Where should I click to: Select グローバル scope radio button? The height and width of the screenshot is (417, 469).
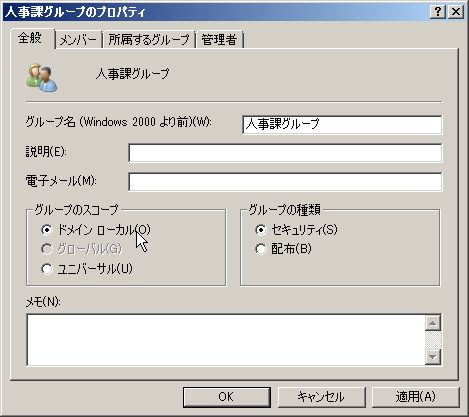tap(47, 249)
